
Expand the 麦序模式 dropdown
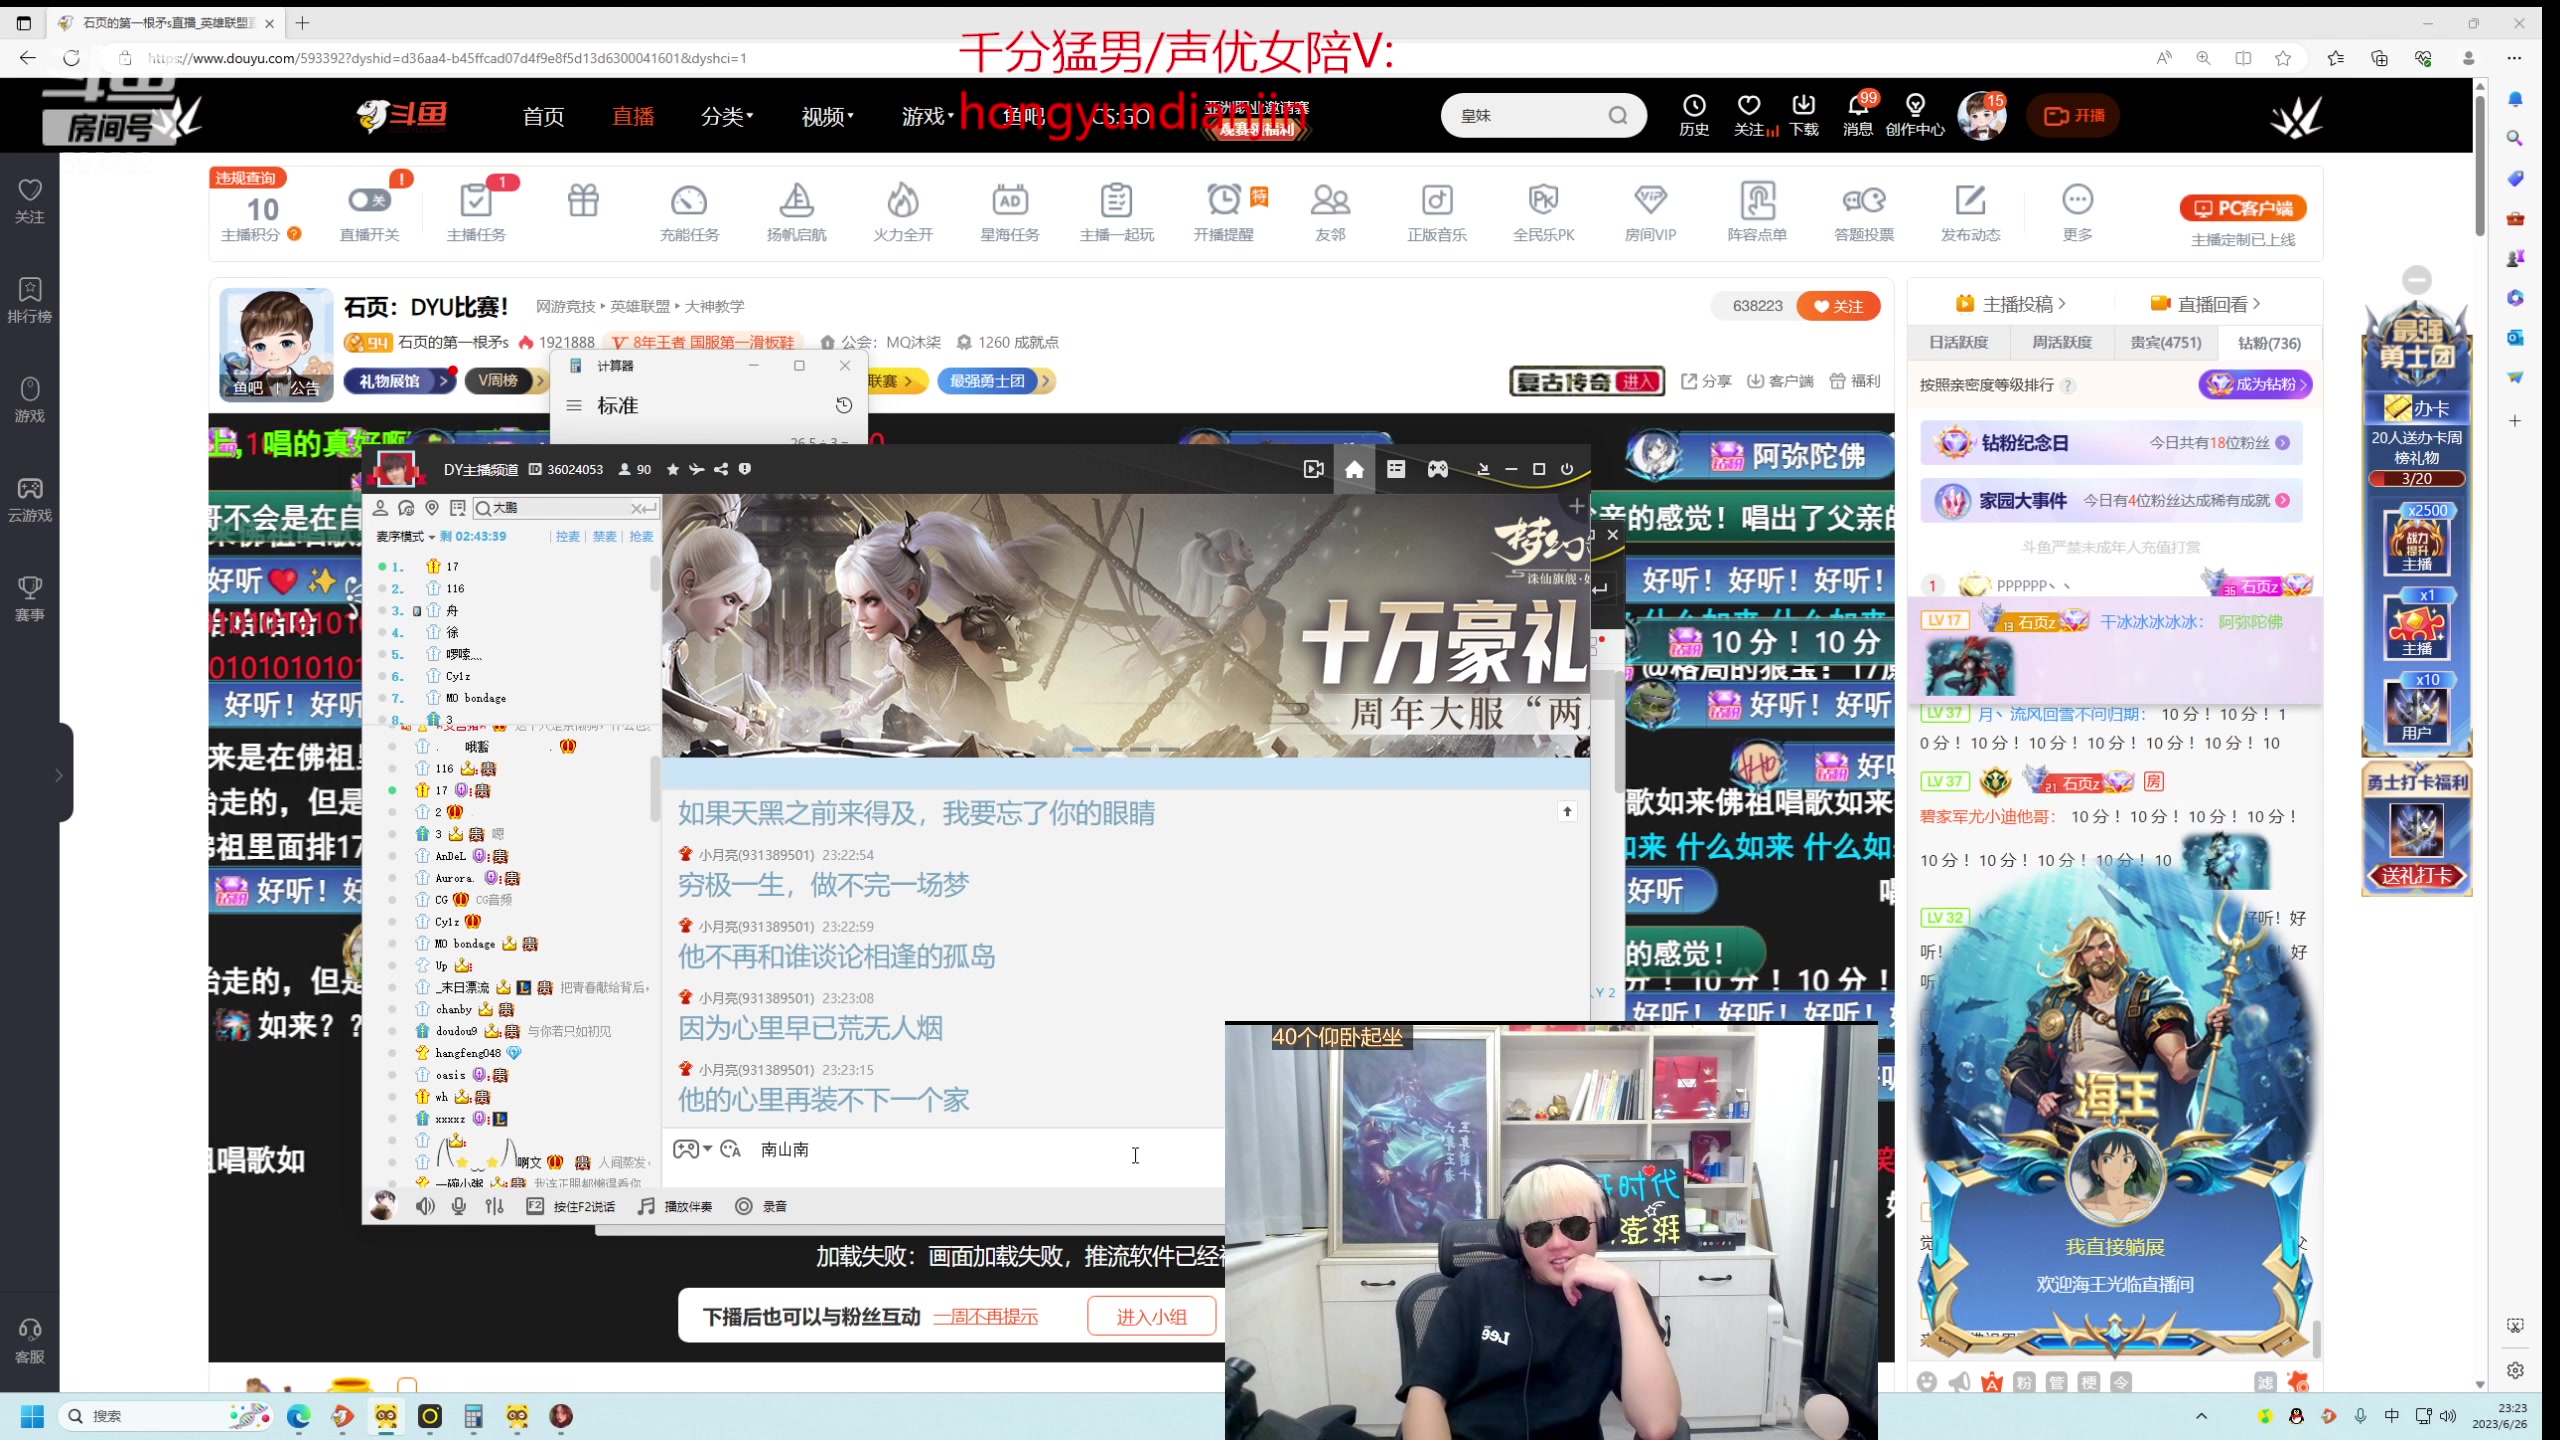tap(405, 537)
